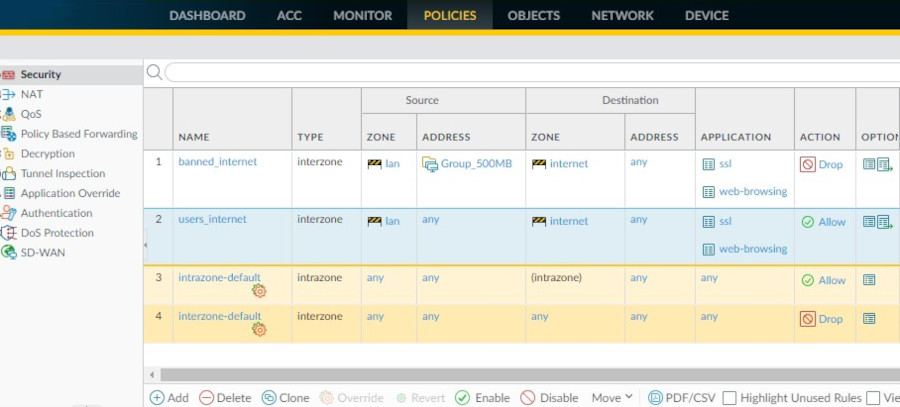This screenshot has width=900, height=407.
Task: Click ssl application in users_internet rule
Action: [726, 222]
